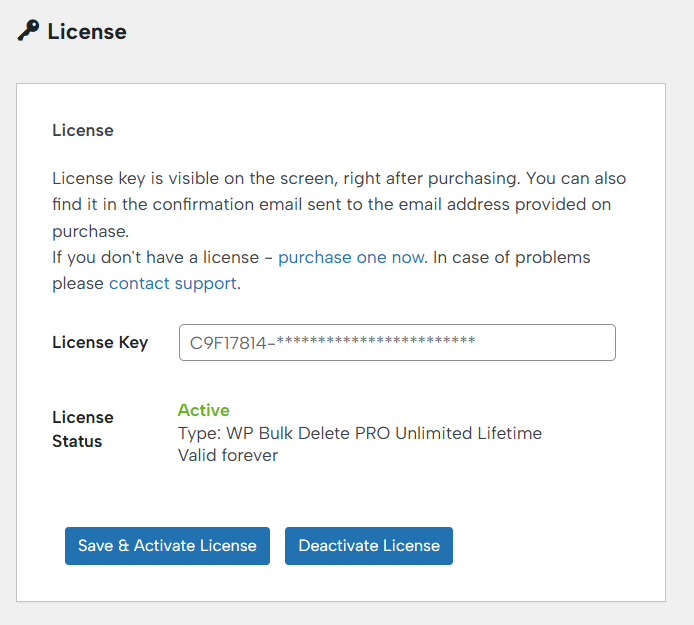Image resolution: width=694 pixels, height=625 pixels.
Task: Click the License Key label
Action: click(x=100, y=342)
